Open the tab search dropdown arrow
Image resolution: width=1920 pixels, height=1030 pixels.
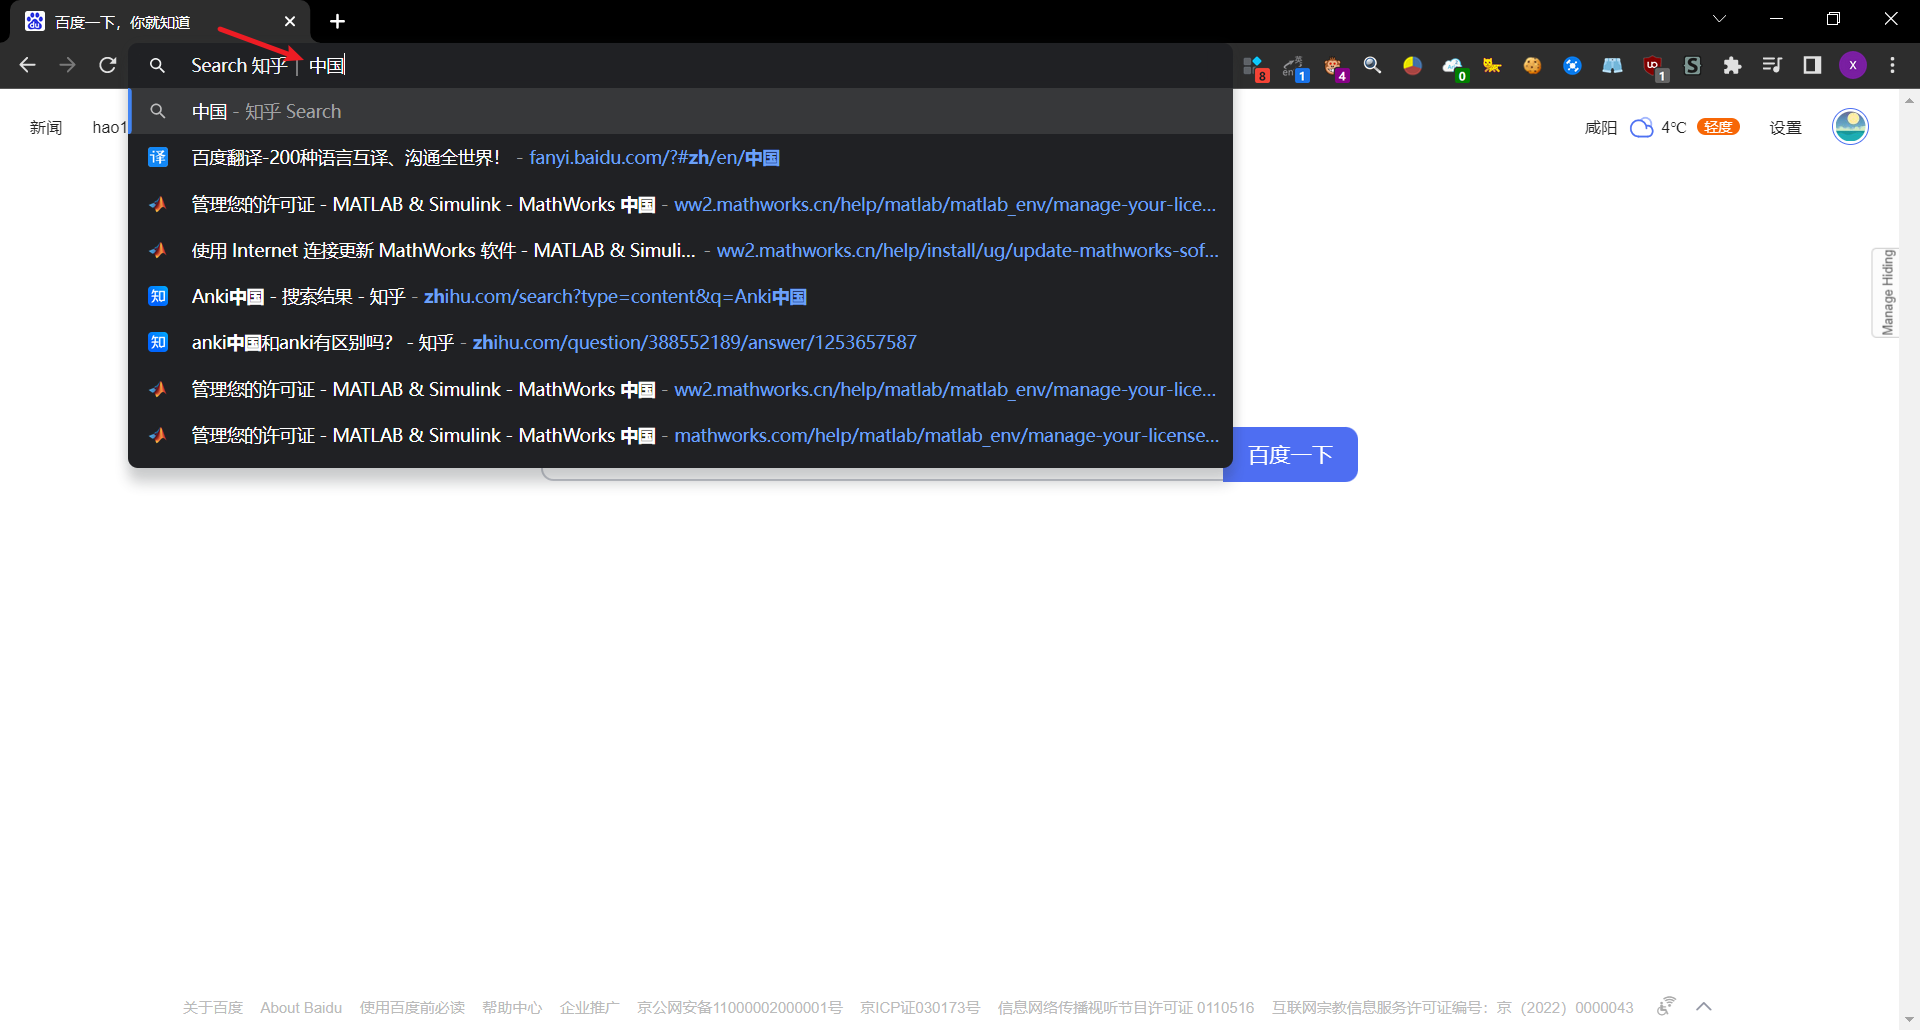[x=1719, y=19]
